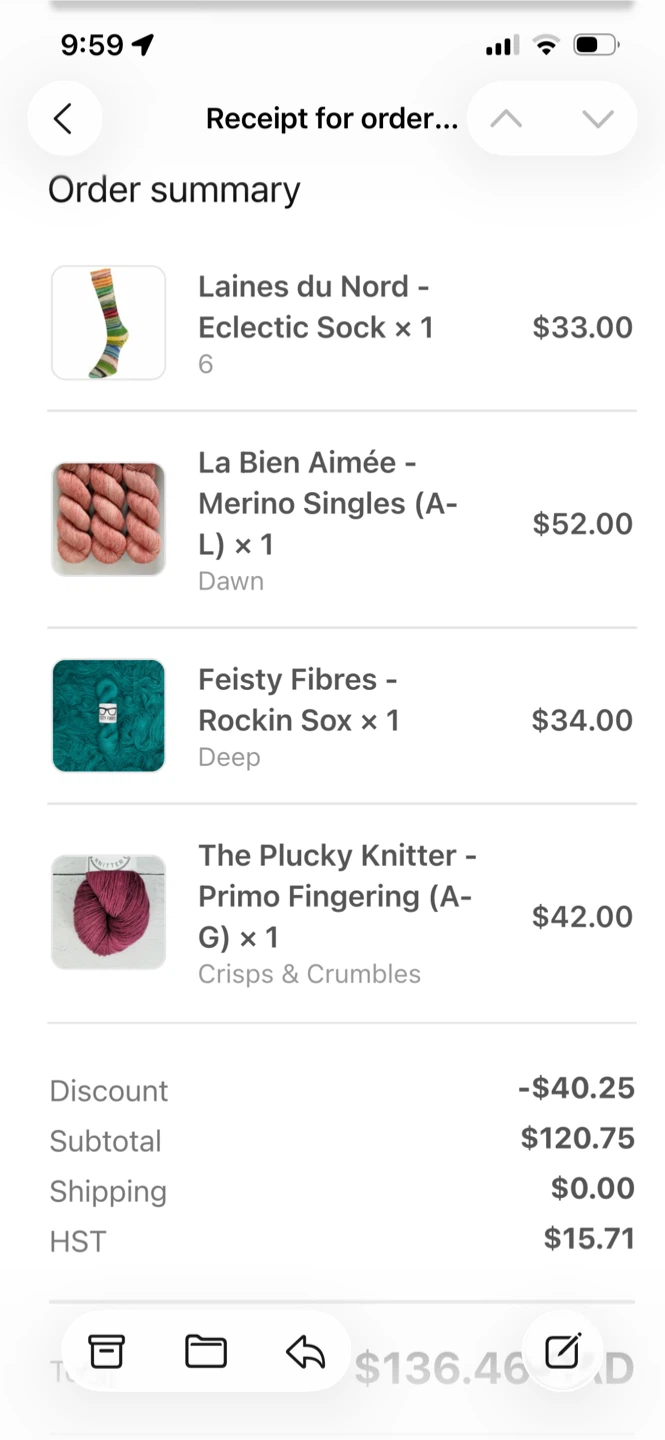This screenshot has height=1440, width=665.
Task: Go to previous message with up chevron
Action: coord(506,119)
